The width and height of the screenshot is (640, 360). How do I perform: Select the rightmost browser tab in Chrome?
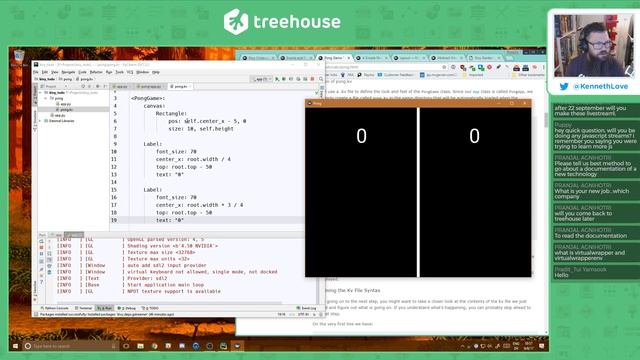pos(484,58)
